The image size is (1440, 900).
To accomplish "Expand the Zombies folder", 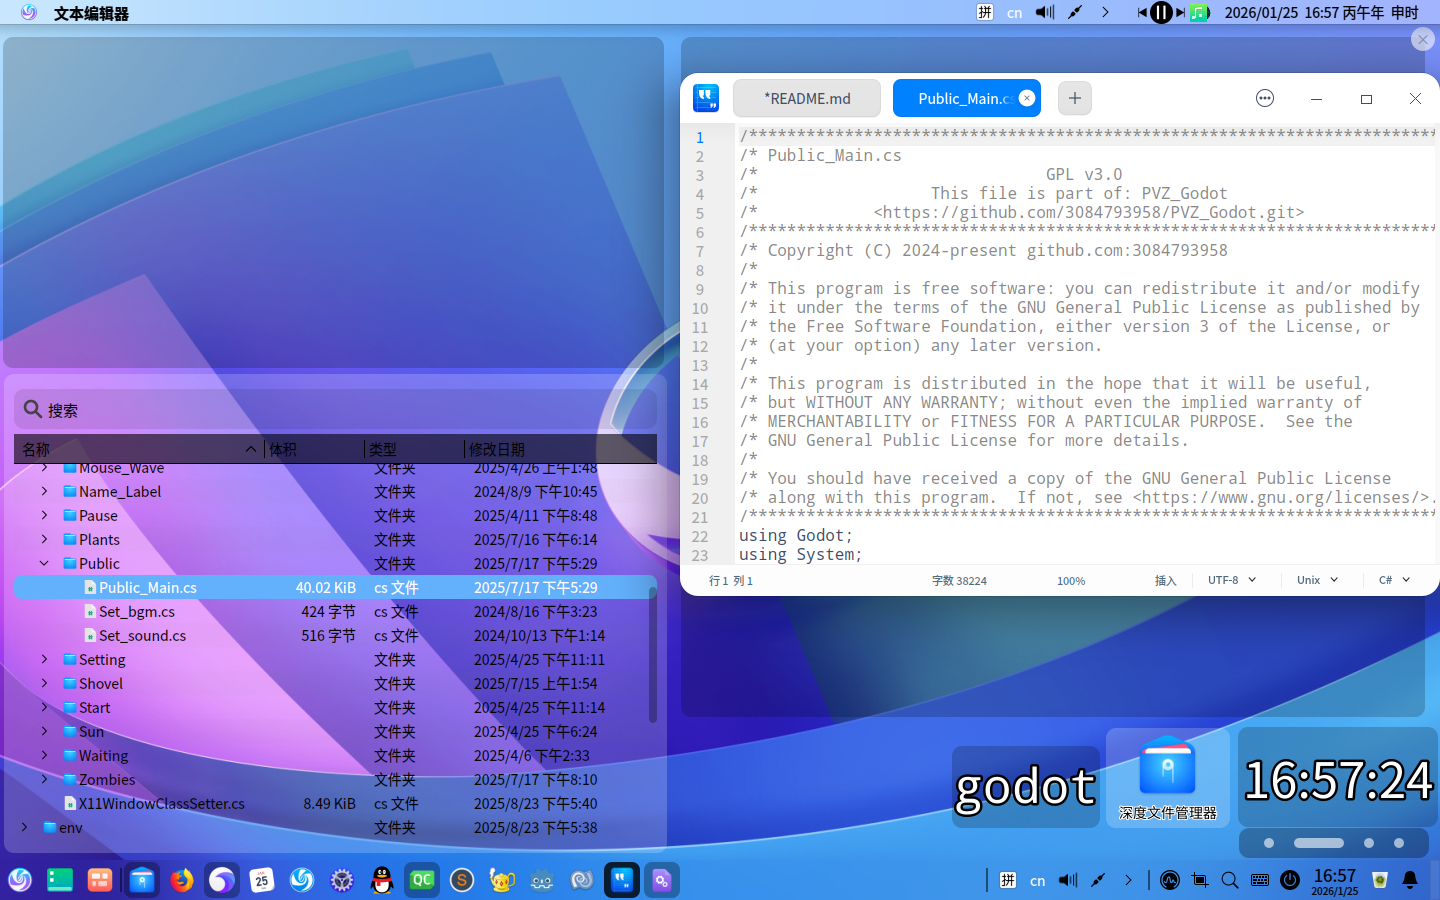I will [44, 780].
